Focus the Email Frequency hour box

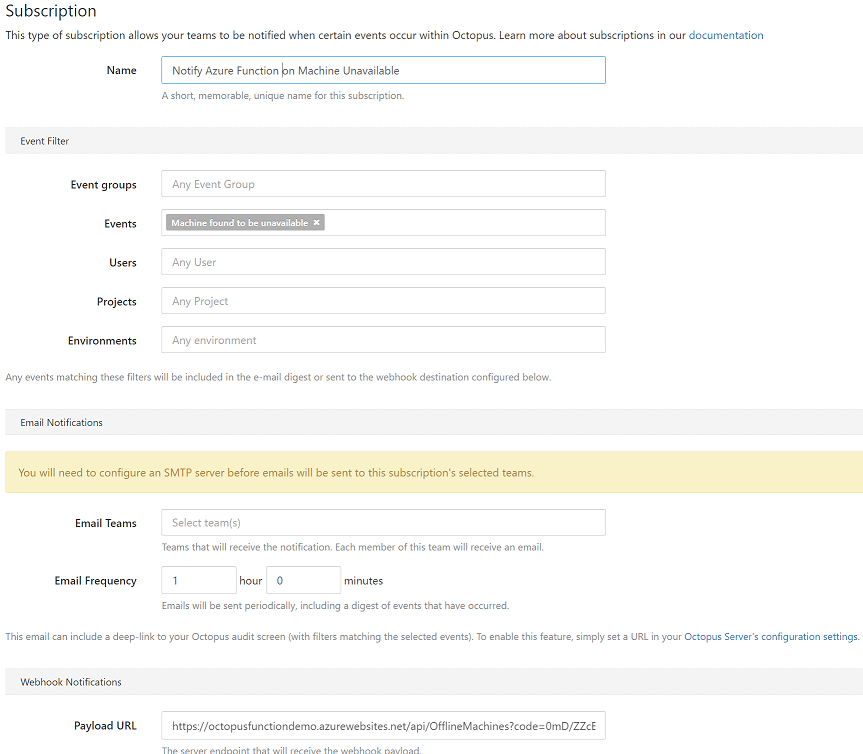click(198, 580)
